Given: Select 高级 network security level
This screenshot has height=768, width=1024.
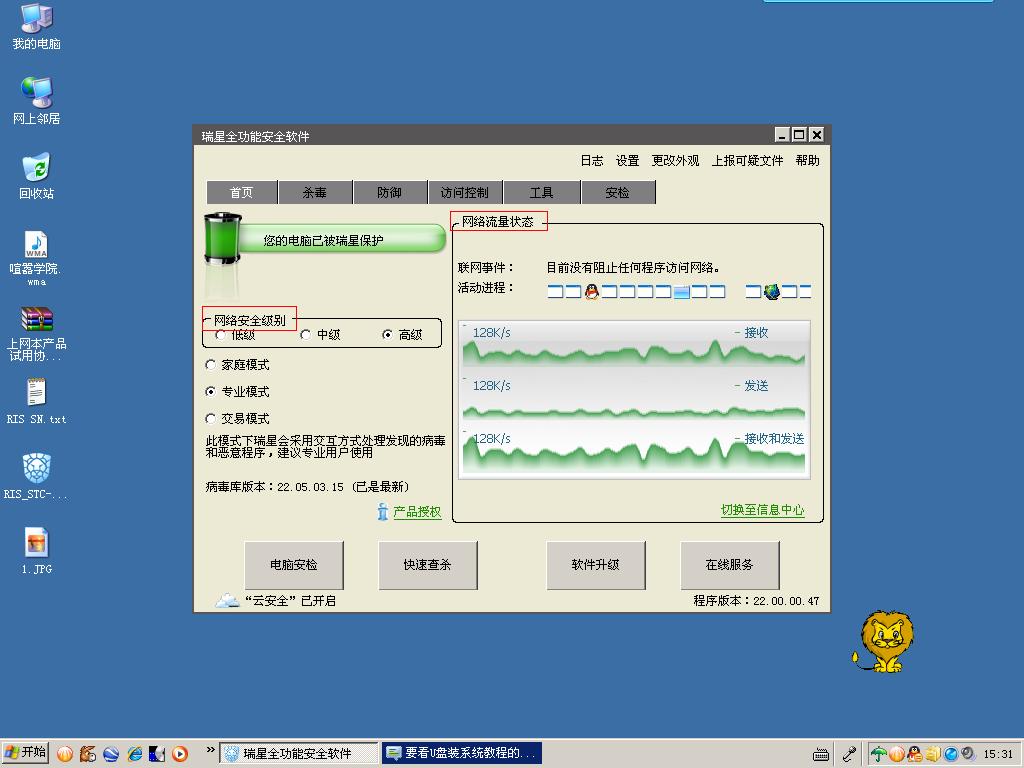Looking at the screenshot, I should pyautogui.click(x=402, y=335).
